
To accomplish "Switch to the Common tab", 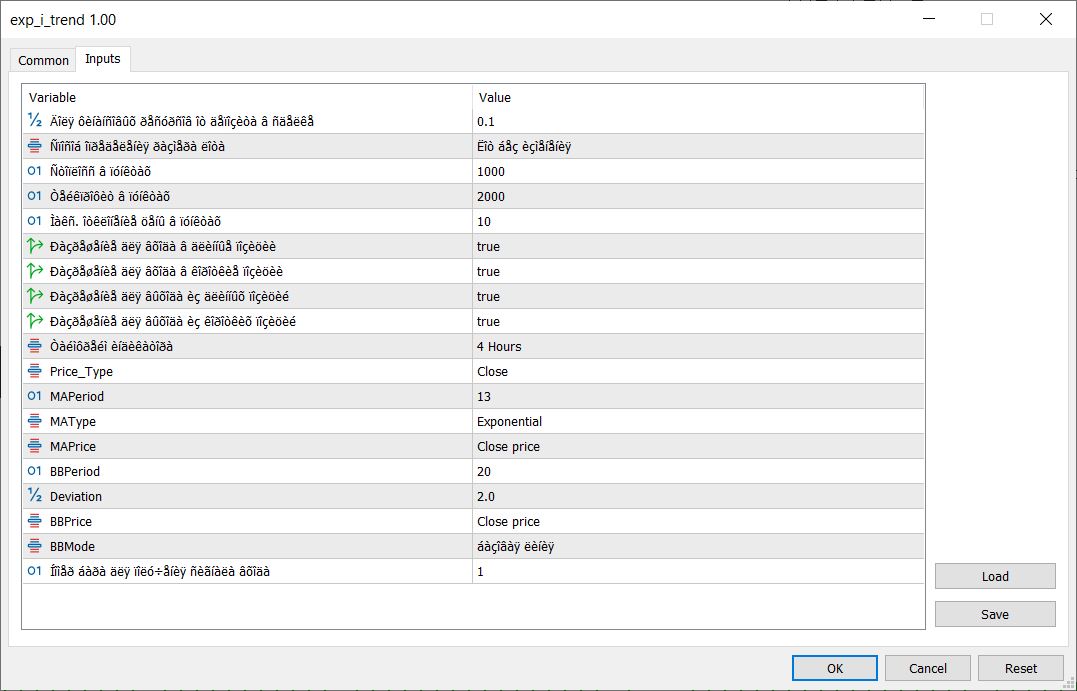I will click(44, 60).
